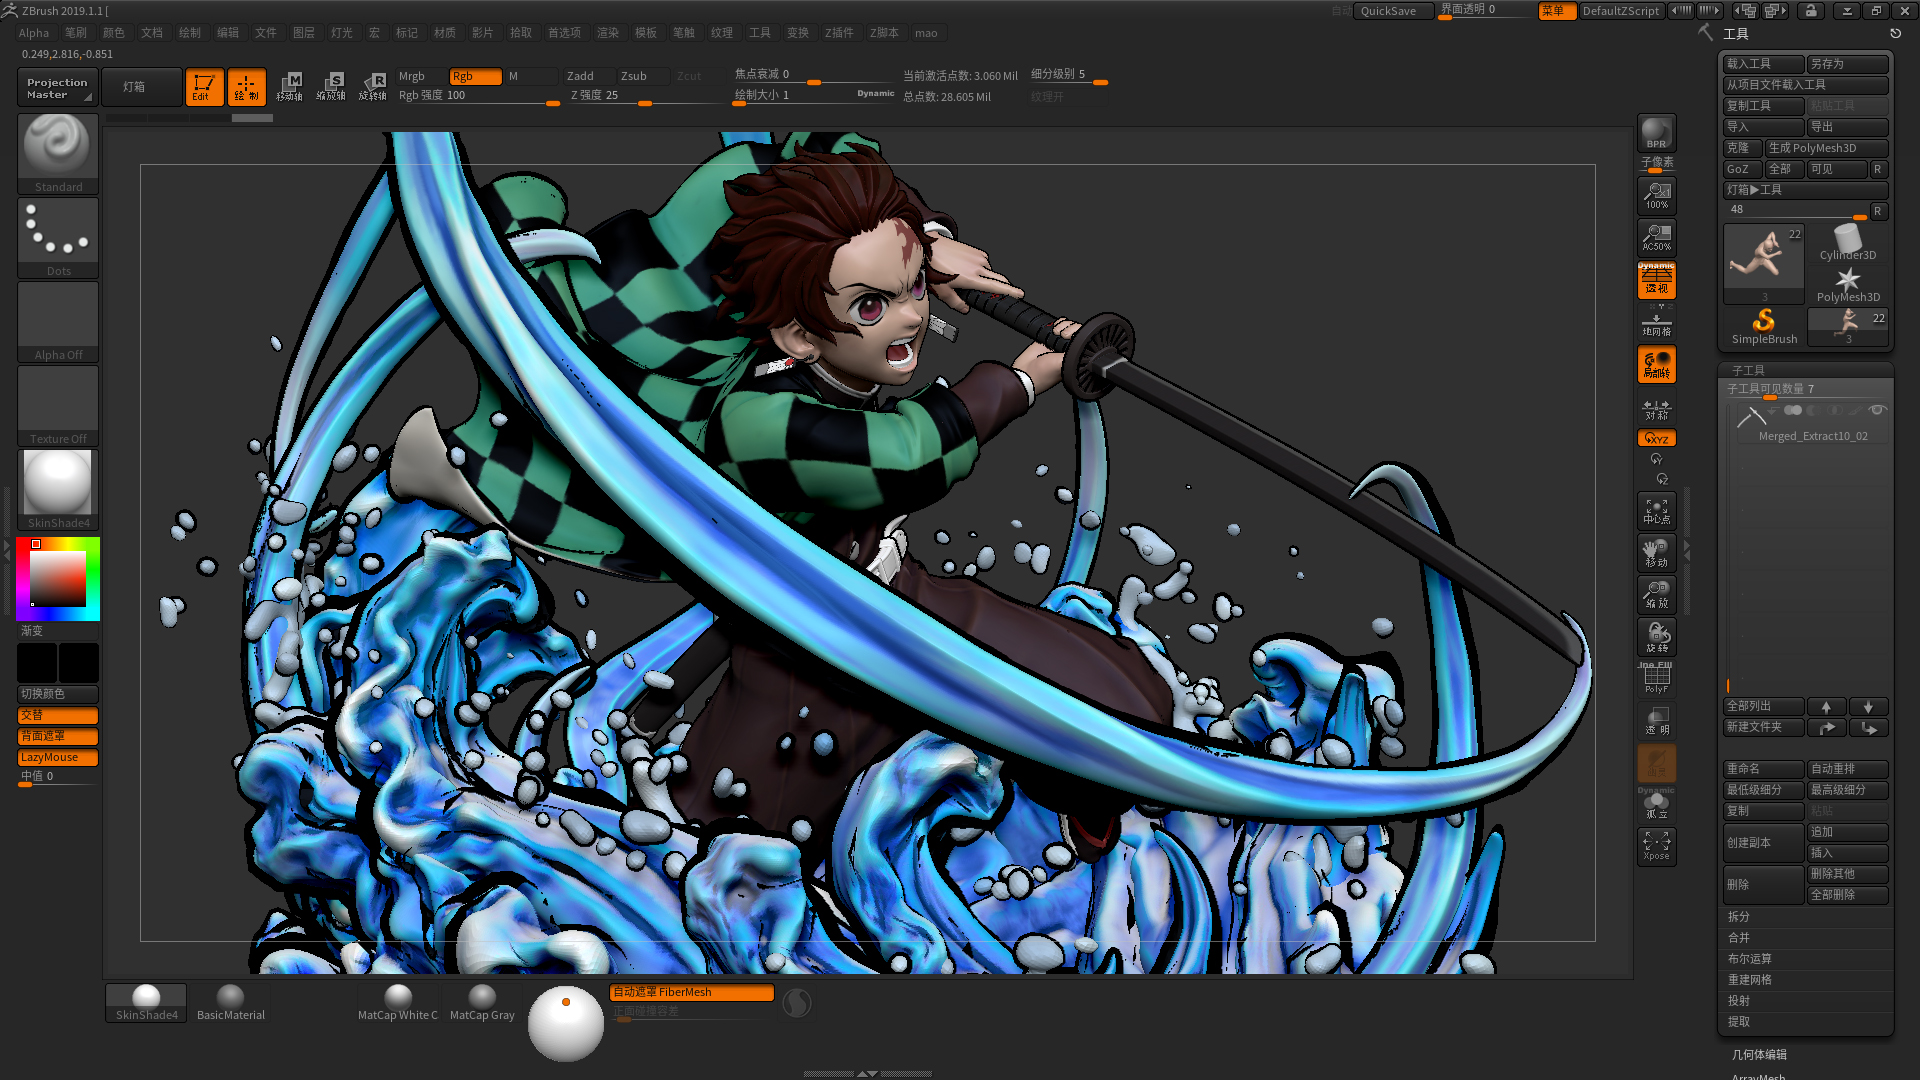
Task: Toggle the LazyMouse switch
Action: click(57, 757)
